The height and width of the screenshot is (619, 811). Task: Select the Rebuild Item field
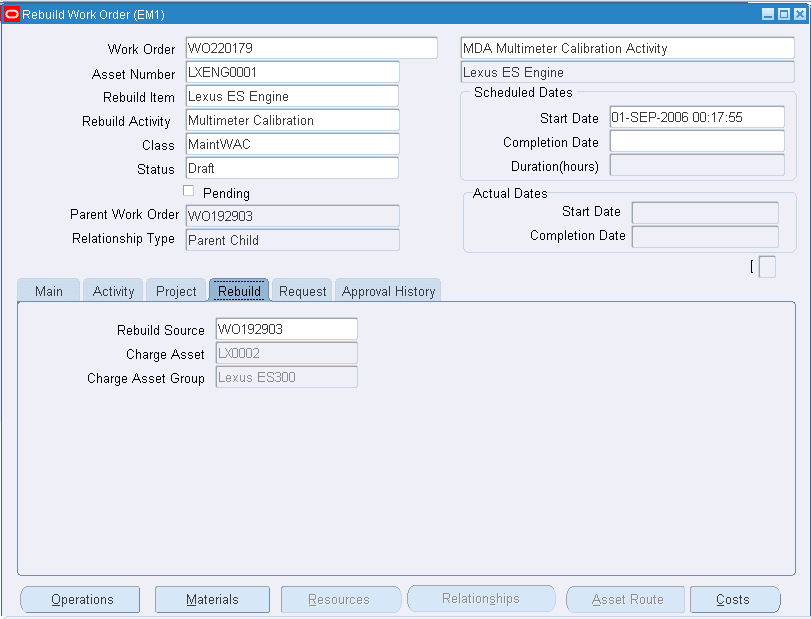point(290,97)
